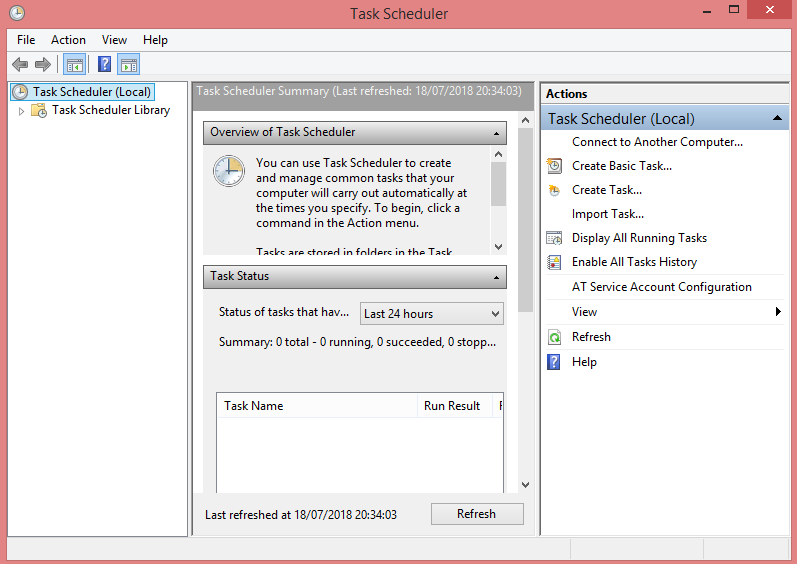This screenshot has height=564, width=797.
Task: Click the Overview text scroll down arrow
Action: coord(498,246)
